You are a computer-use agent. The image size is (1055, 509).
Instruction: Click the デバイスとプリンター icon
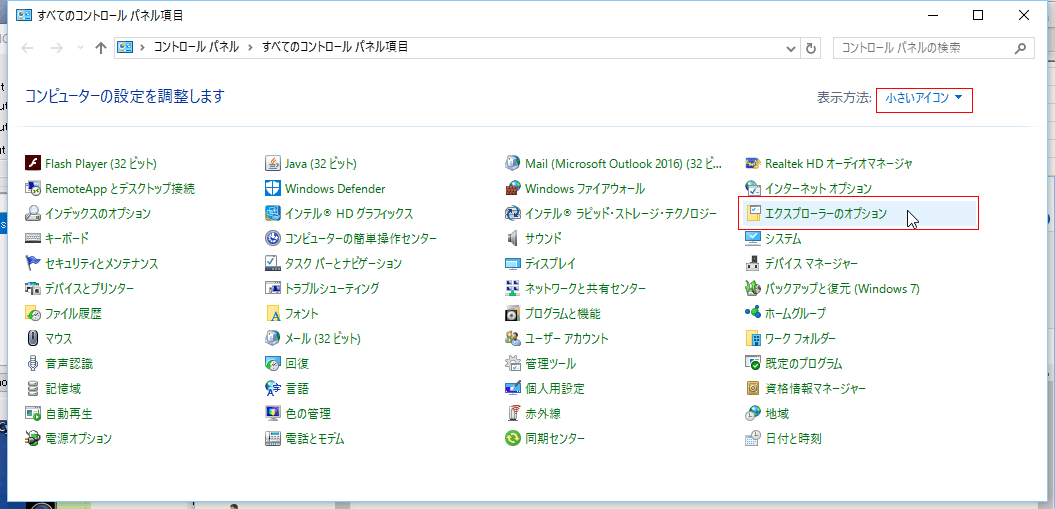(33, 288)
